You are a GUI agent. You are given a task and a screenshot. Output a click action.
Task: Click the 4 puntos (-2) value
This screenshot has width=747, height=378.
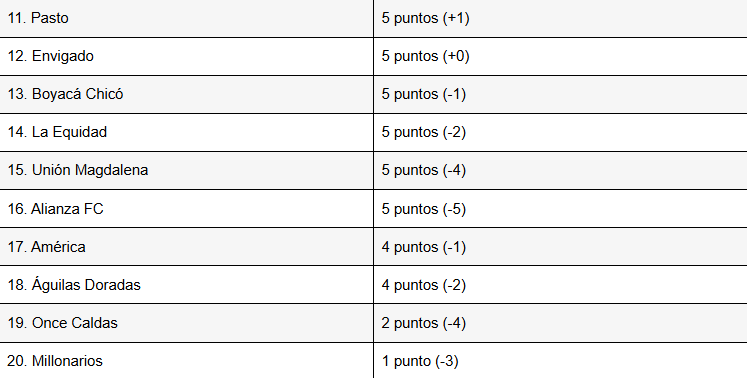tap(424, 285)
